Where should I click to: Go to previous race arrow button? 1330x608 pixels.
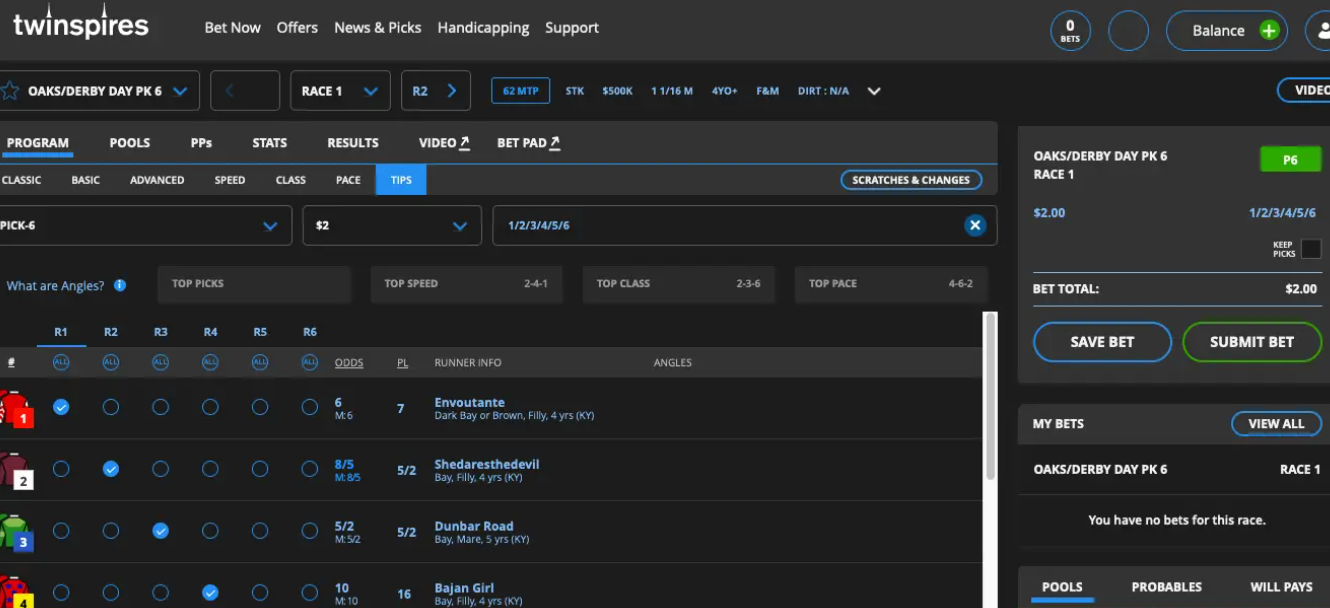coord(245,91)
